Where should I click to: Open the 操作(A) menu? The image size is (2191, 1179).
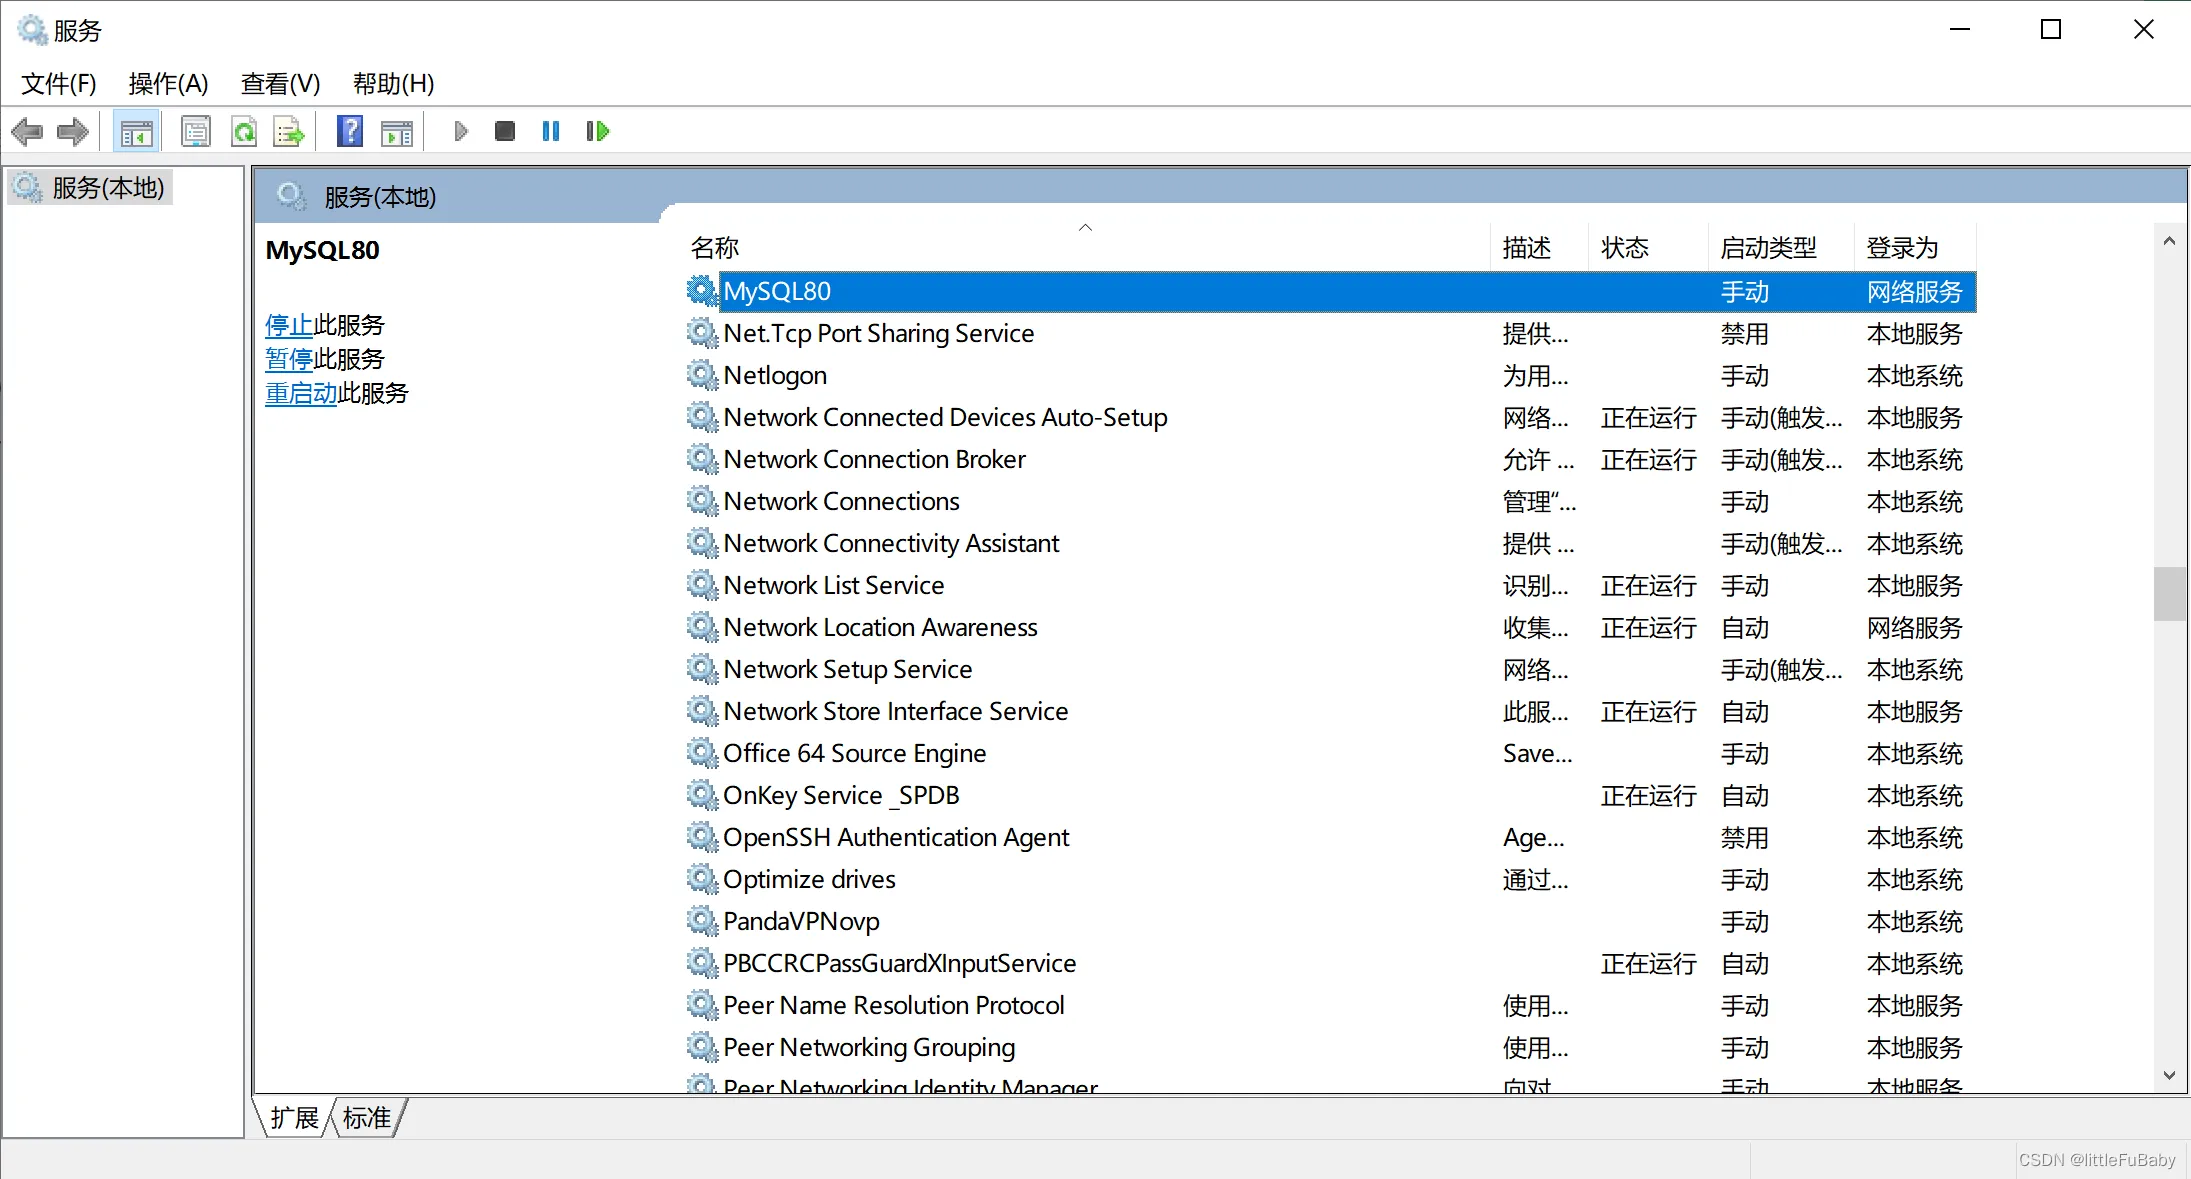(168, 84)
